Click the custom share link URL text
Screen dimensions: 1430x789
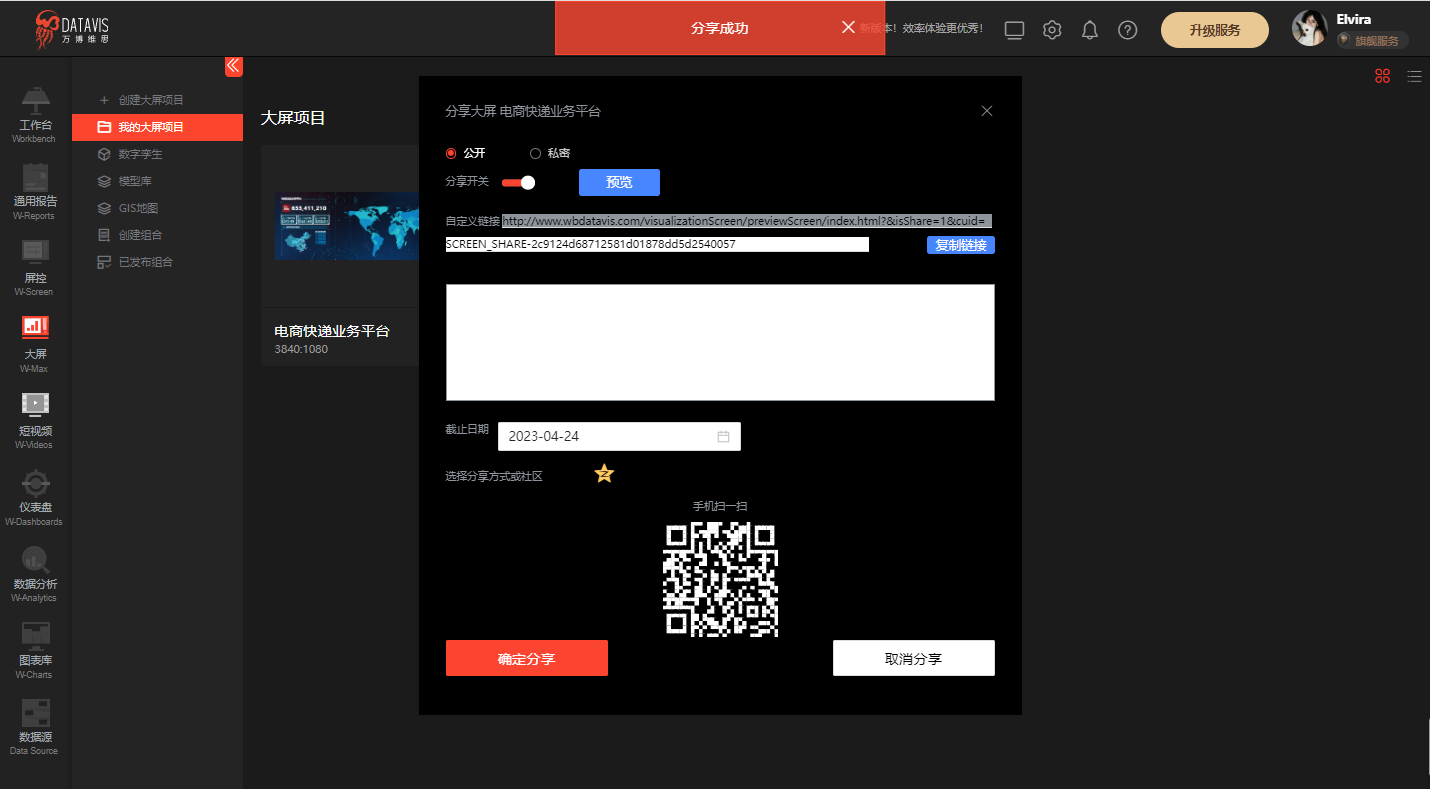coord(746,220)
